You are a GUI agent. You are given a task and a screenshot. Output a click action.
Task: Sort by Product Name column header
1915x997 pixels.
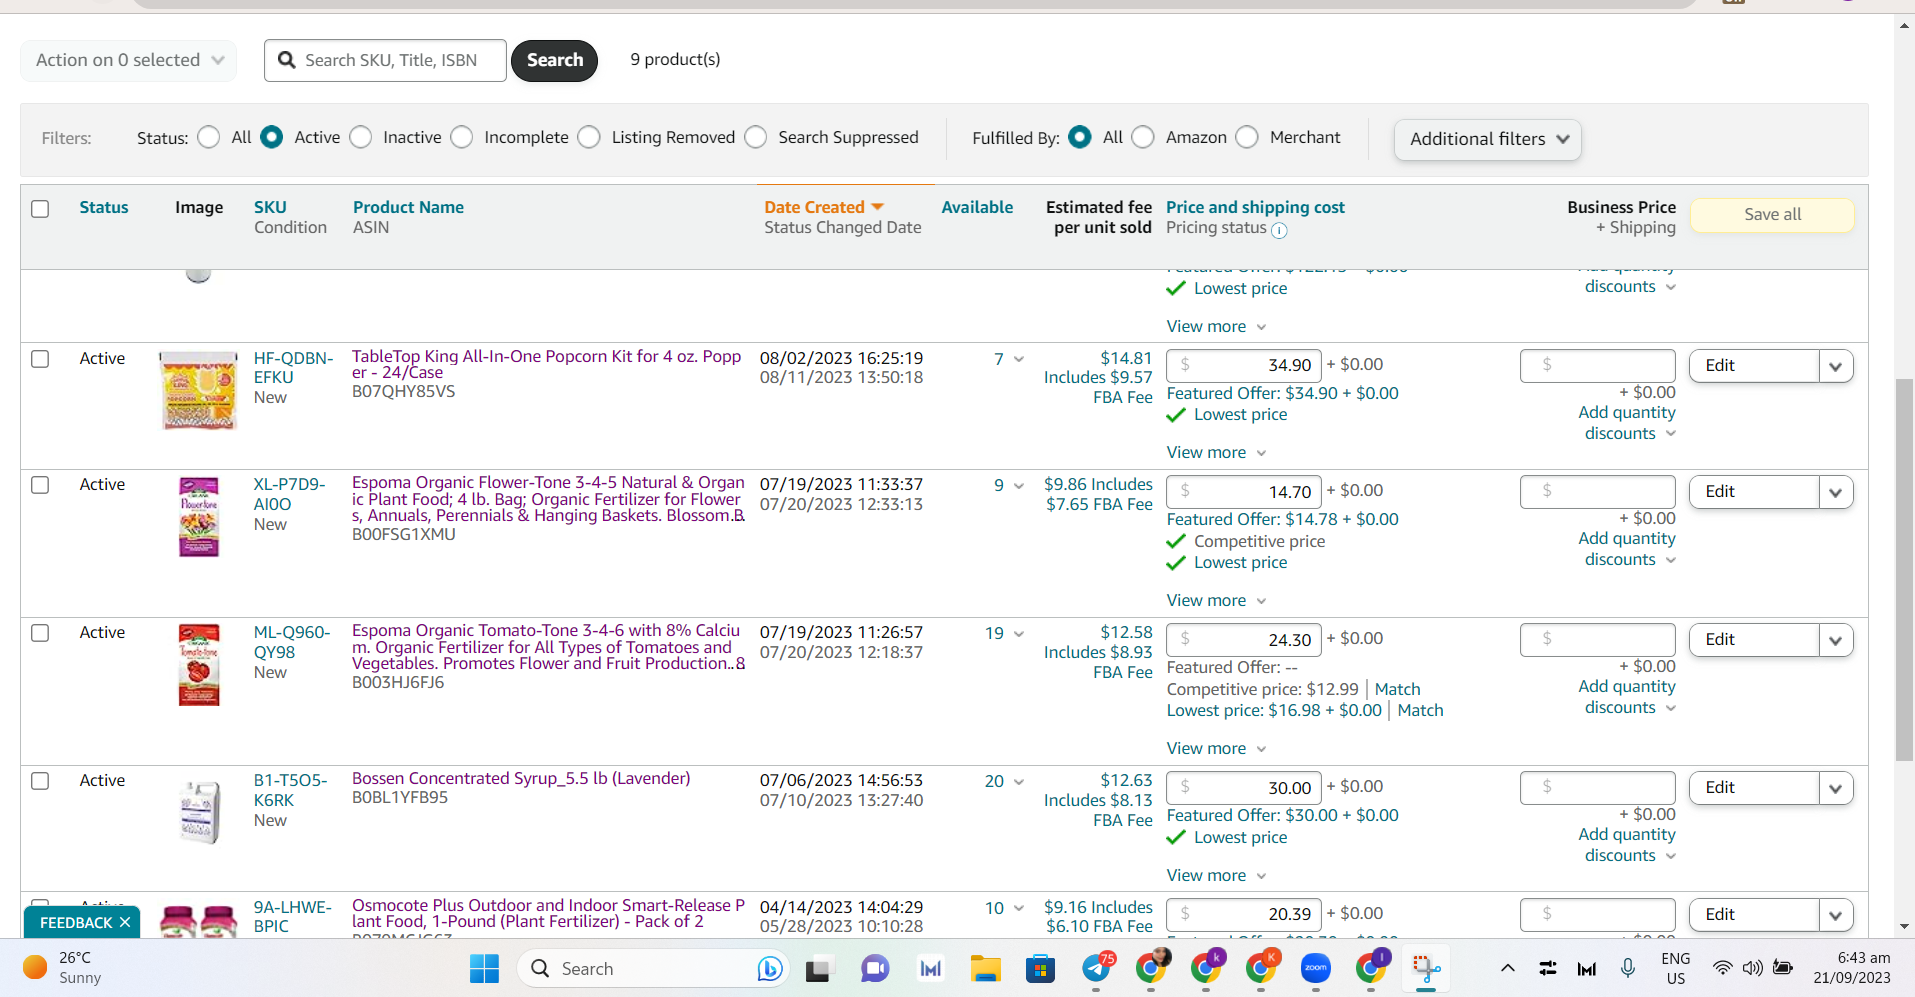coord(408,207)
